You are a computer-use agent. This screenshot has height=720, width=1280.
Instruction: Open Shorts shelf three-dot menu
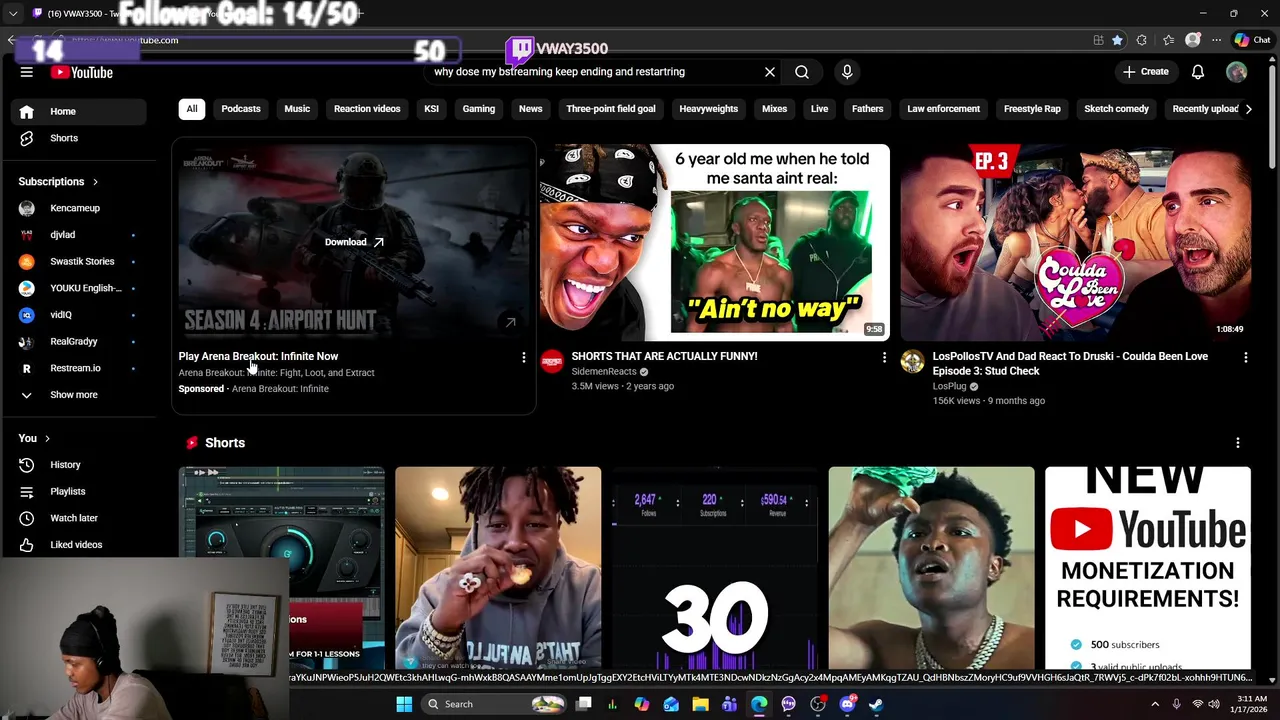click(x=1237, y=443)
